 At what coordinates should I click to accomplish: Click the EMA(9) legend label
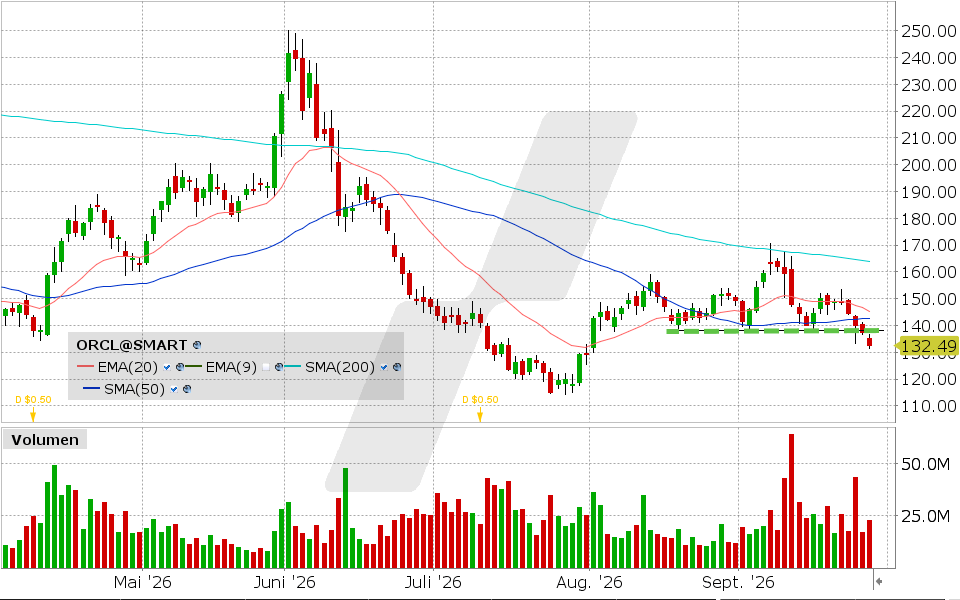(231, 367)
